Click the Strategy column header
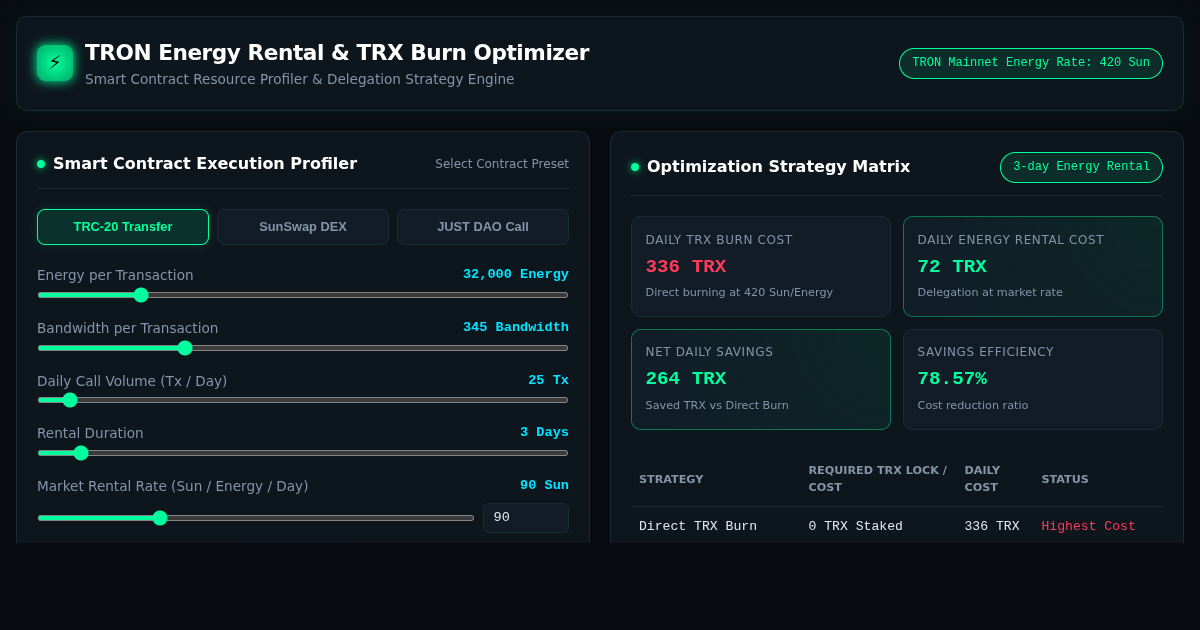 click(671, 479)
